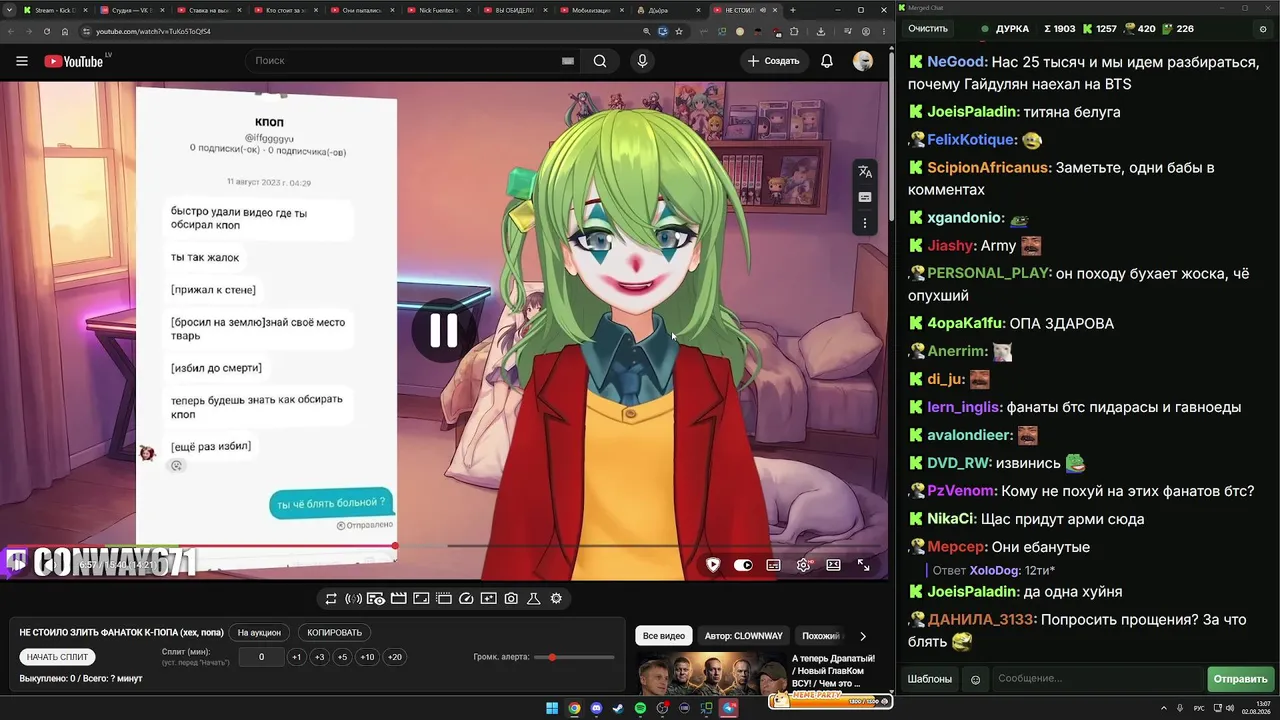Screen dimensions: 1280x720
Task: Expand more filter chips with the right arrow
Action: pos(863,636)
